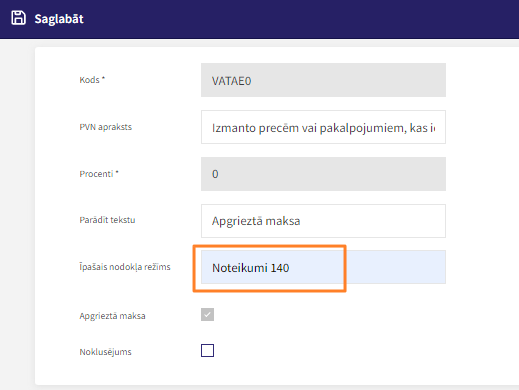519x390 pixels.
Task: Click the Īpašais nodokļa režīms label
Action: click(x=125, y=267)
